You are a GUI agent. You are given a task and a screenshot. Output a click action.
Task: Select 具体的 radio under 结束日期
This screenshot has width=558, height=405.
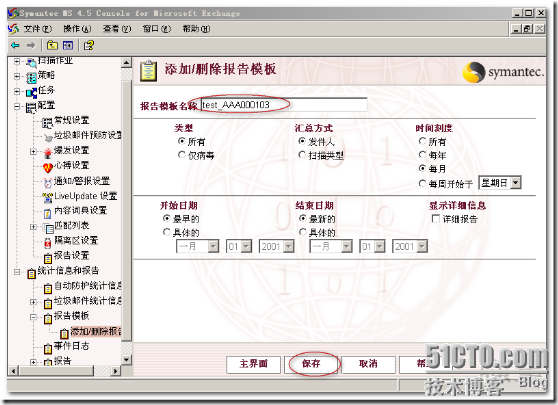tap(302, 232)
